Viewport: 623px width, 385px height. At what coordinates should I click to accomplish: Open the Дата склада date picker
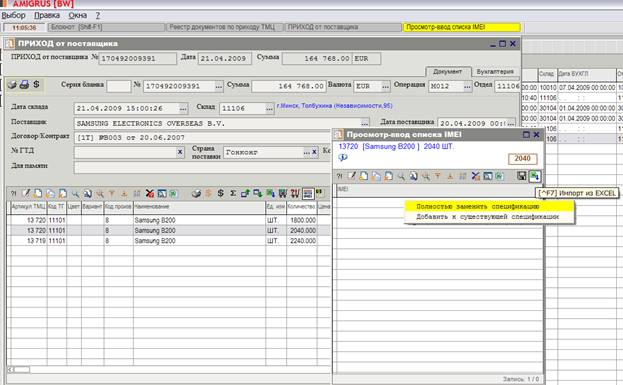183,108
